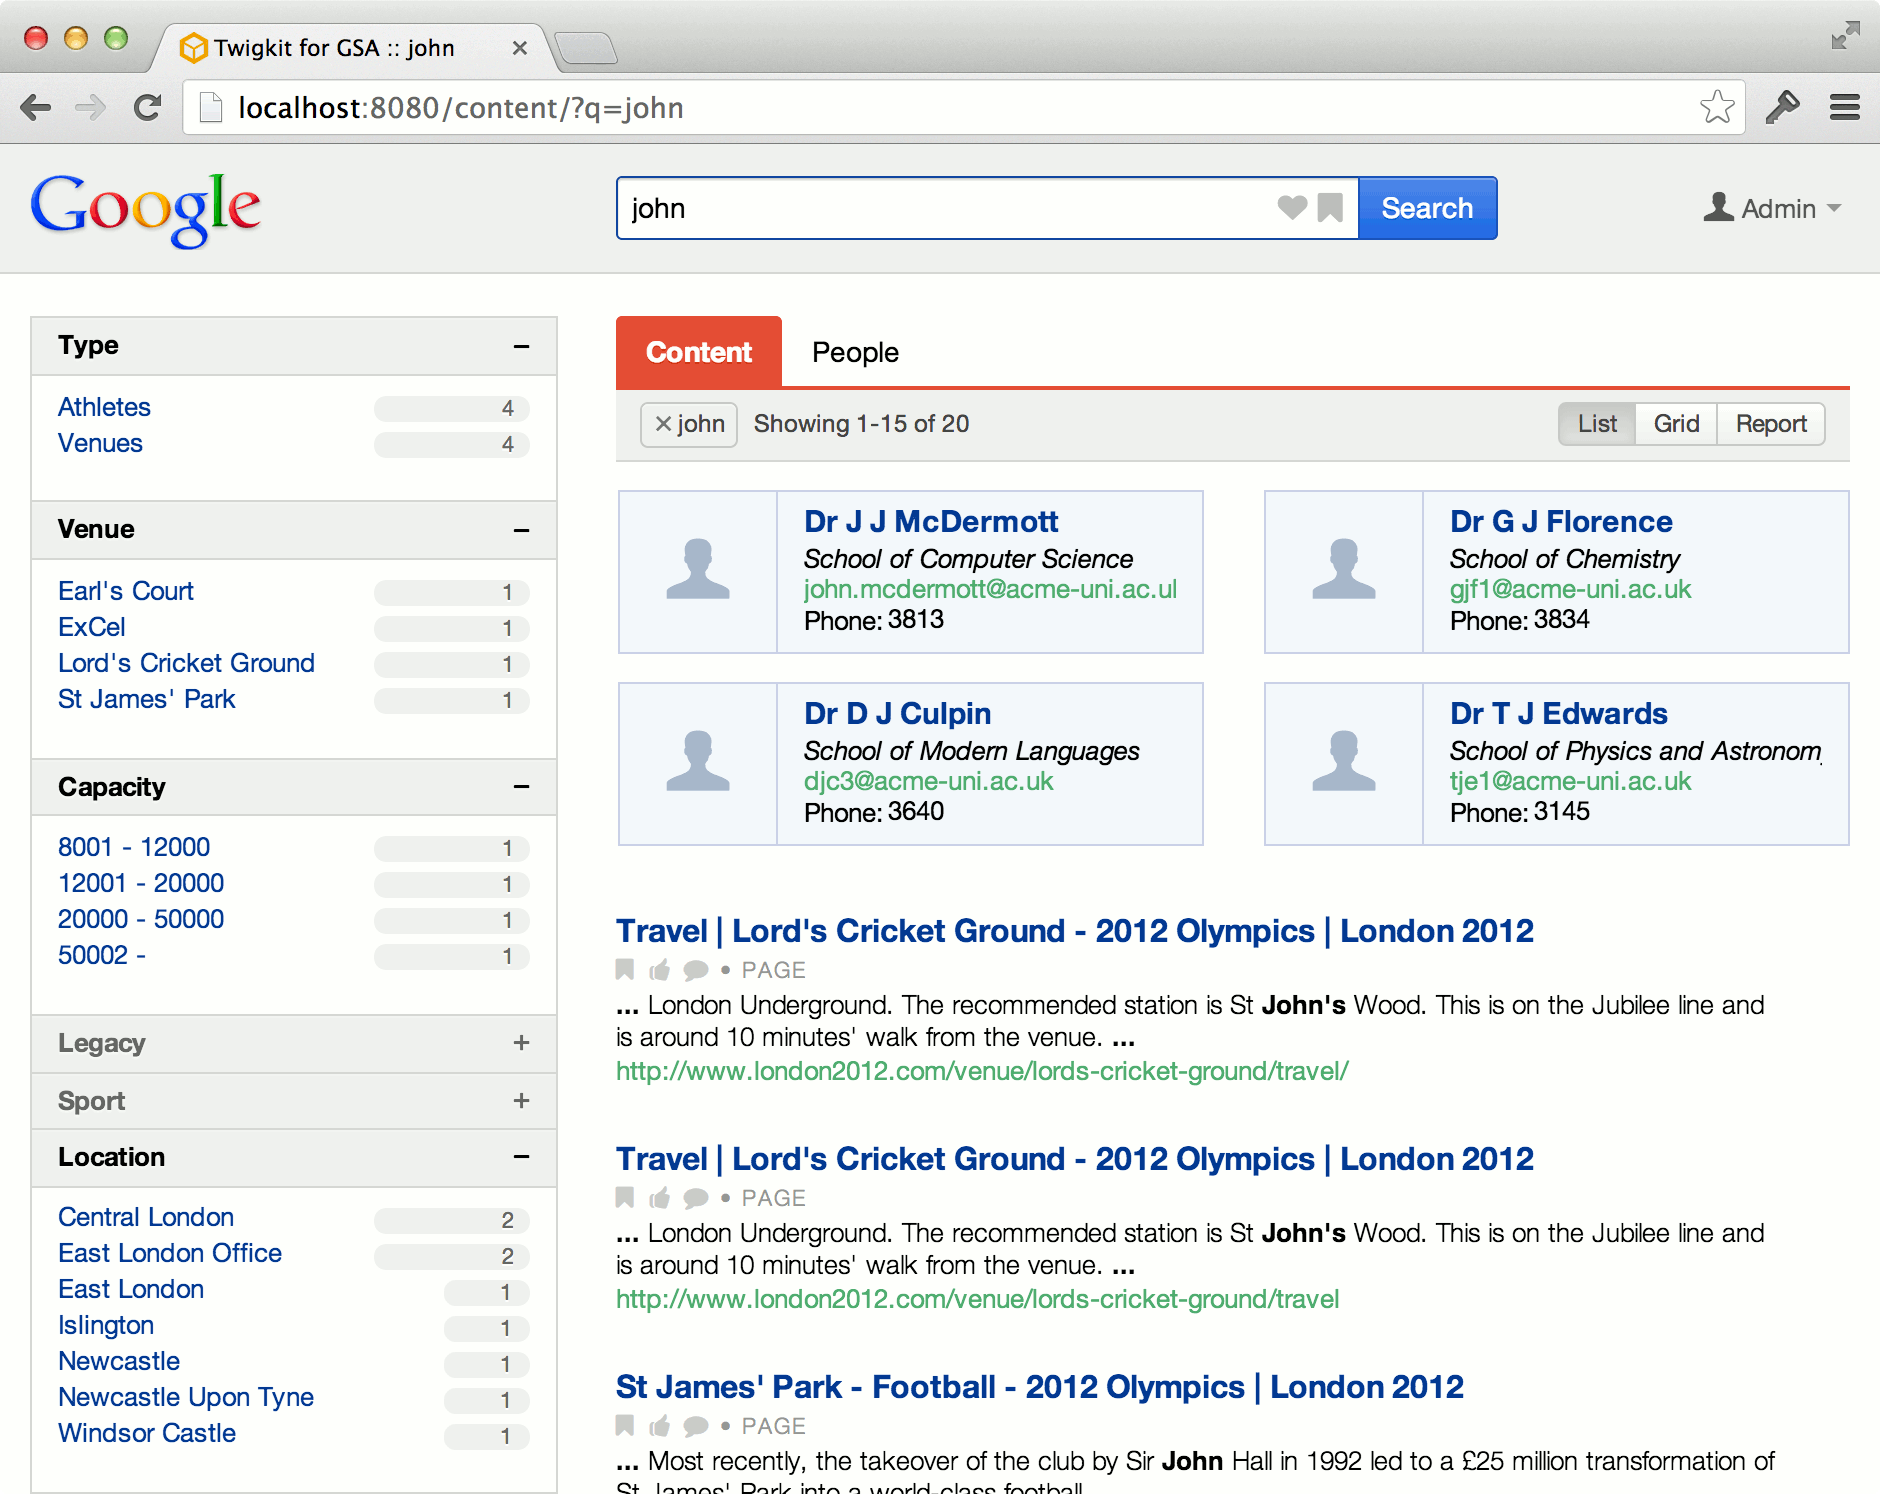Click Dr J J McDermott's avatar thumbnail
The width and height of the screenshot is (1880, 1494).
[698, 571]
